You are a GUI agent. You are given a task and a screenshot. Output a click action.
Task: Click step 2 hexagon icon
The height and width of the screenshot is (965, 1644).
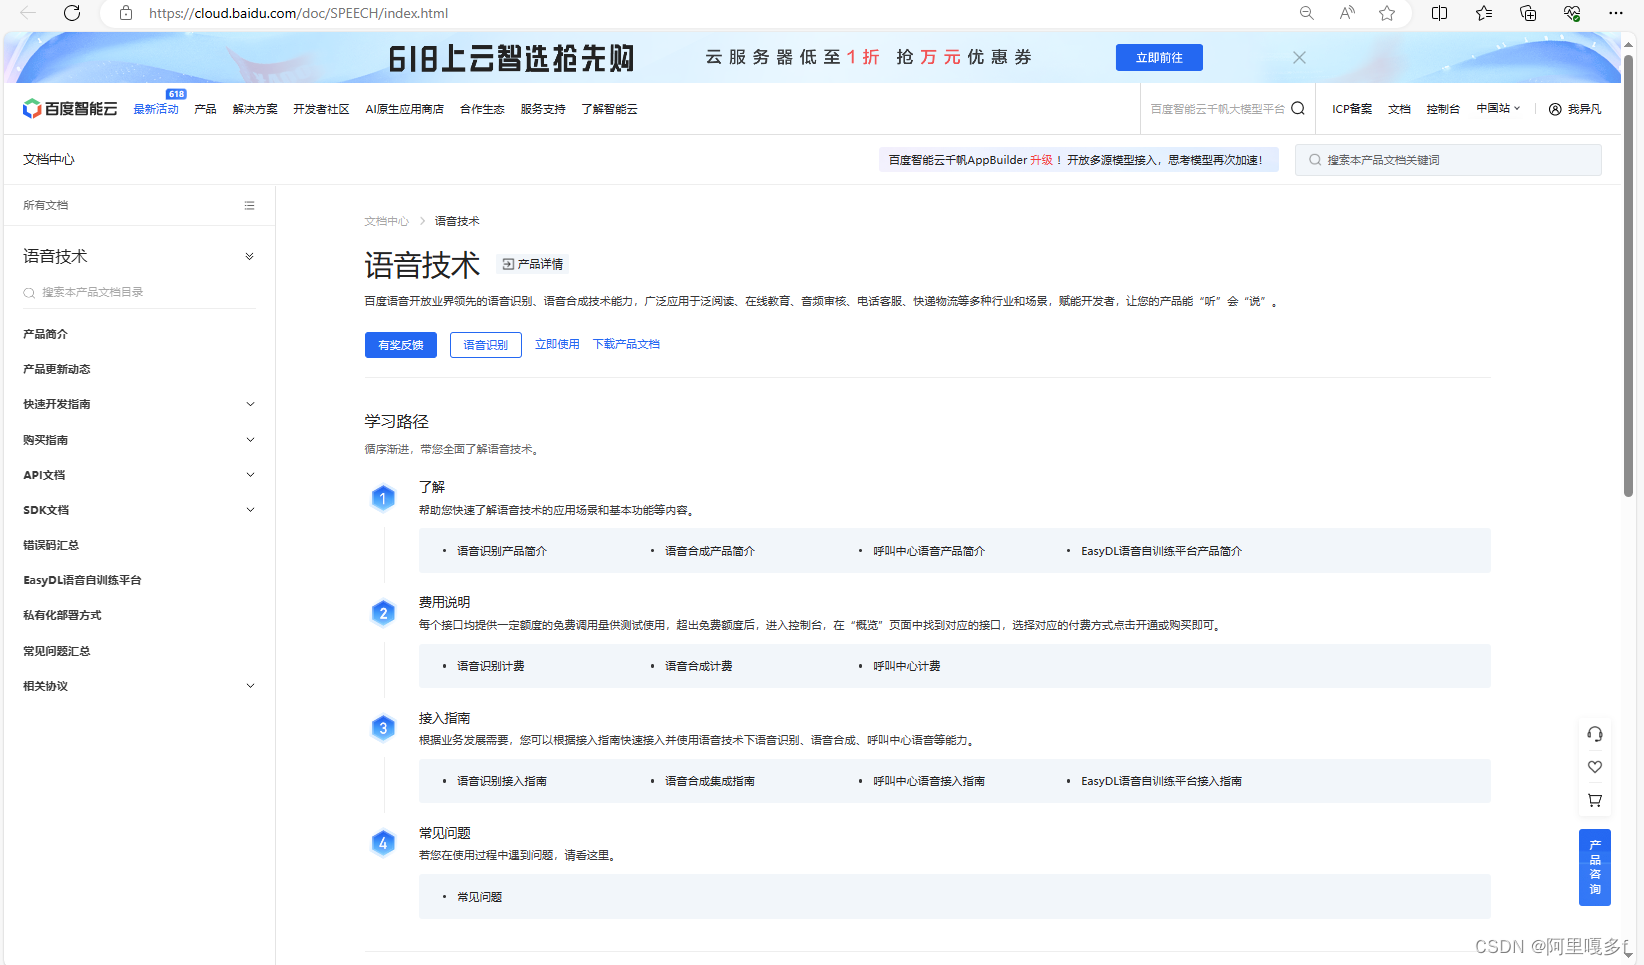[x=383, y=613]
